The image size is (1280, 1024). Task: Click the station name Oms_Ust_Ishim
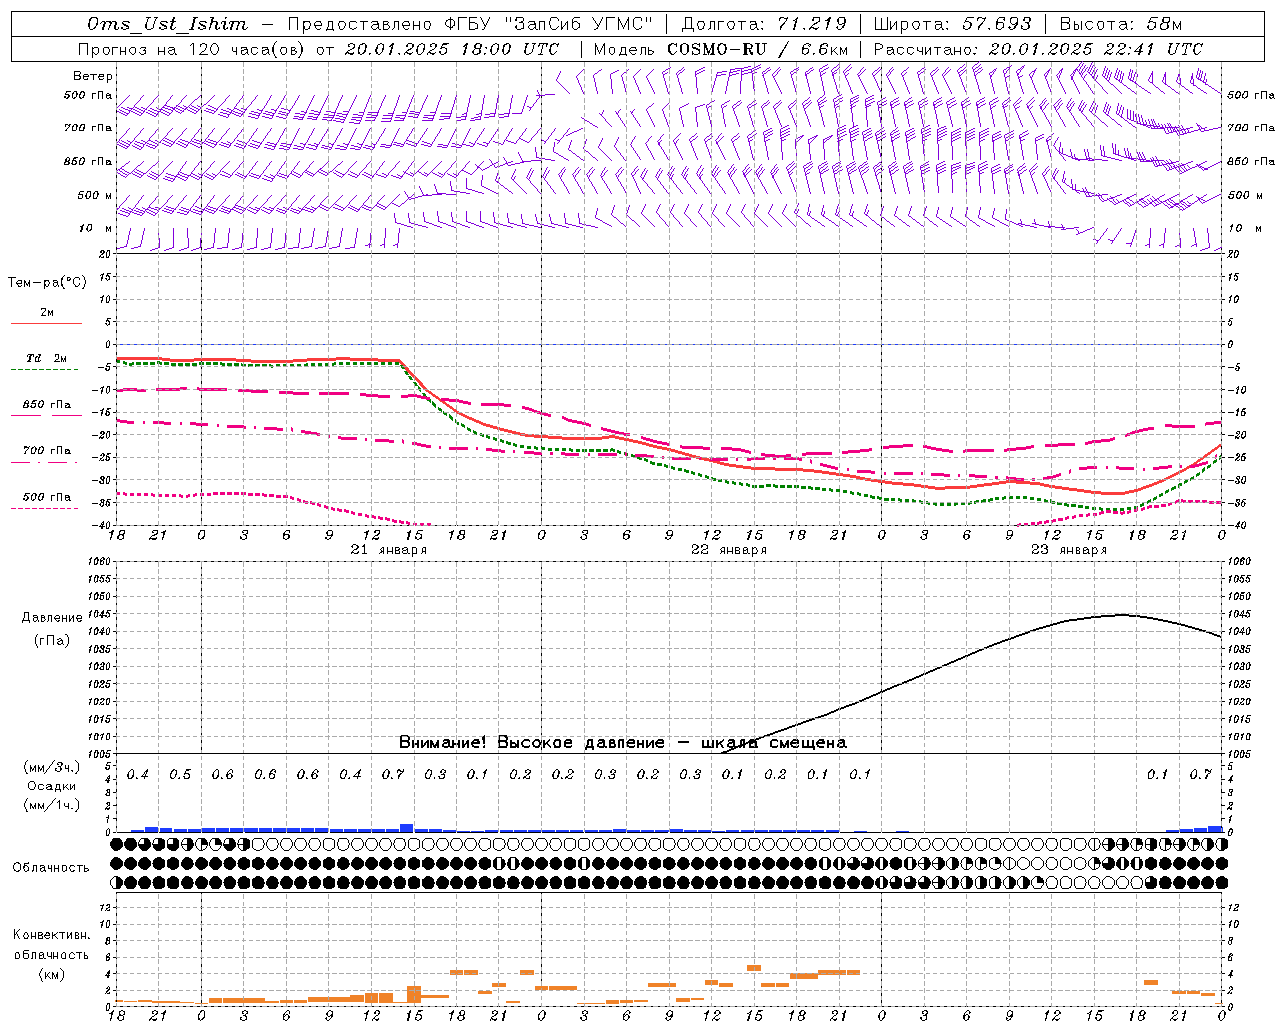(x=167, y=24)
